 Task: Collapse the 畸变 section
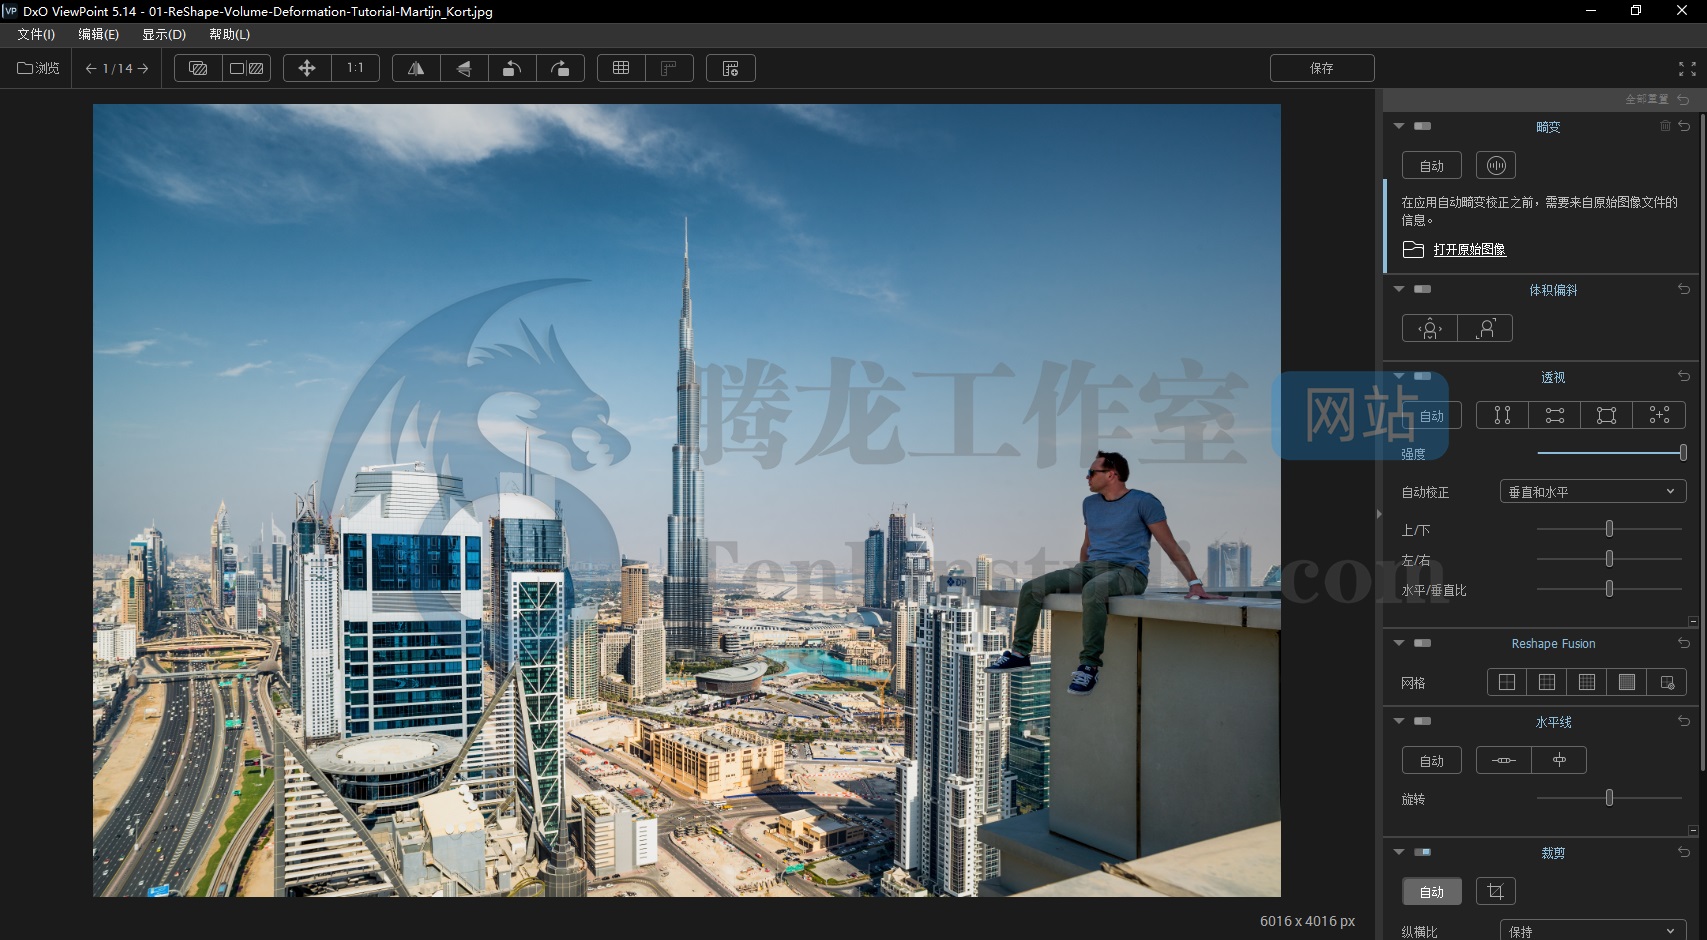pyautogui.click(x=1399, y=126)
